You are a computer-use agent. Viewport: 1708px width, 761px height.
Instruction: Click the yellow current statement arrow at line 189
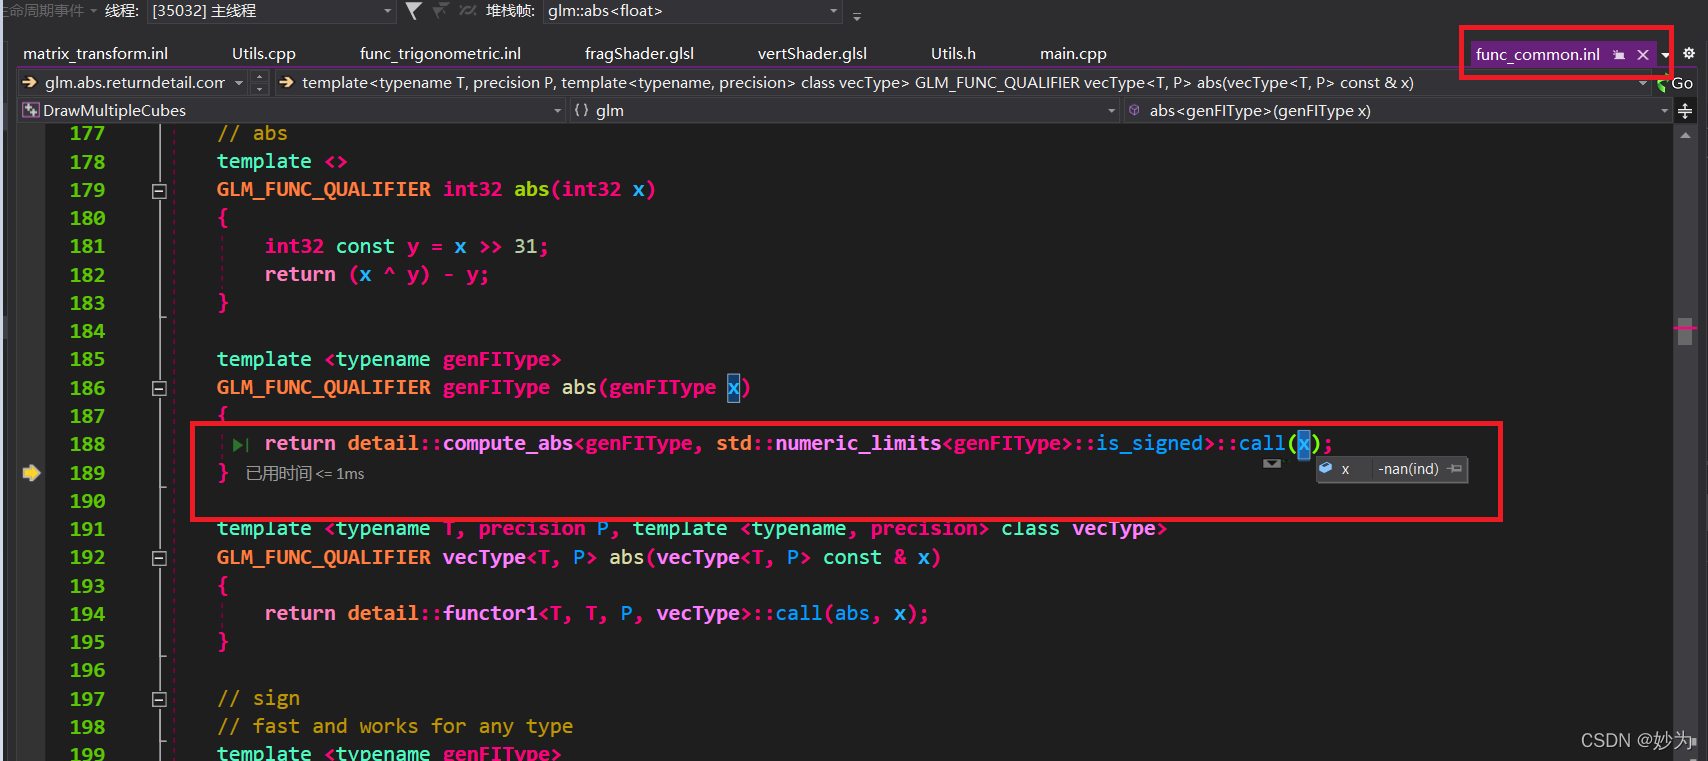coord(32,473)
